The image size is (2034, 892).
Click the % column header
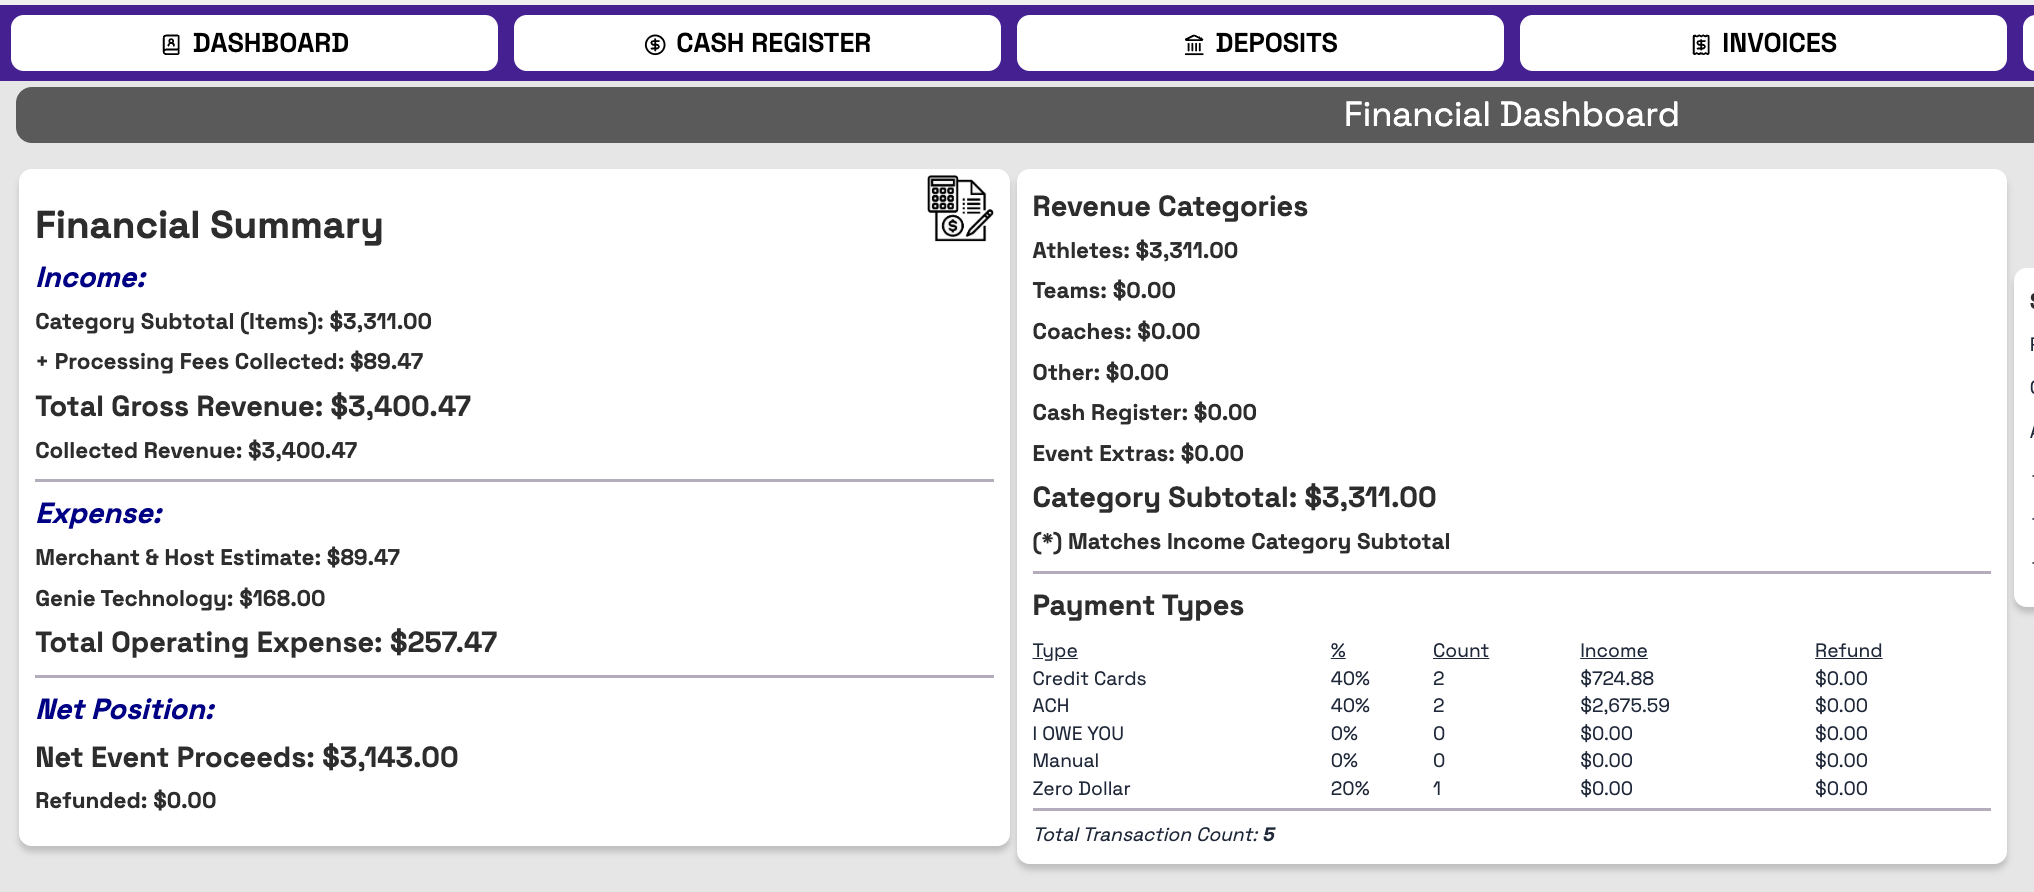point(1338,651)
